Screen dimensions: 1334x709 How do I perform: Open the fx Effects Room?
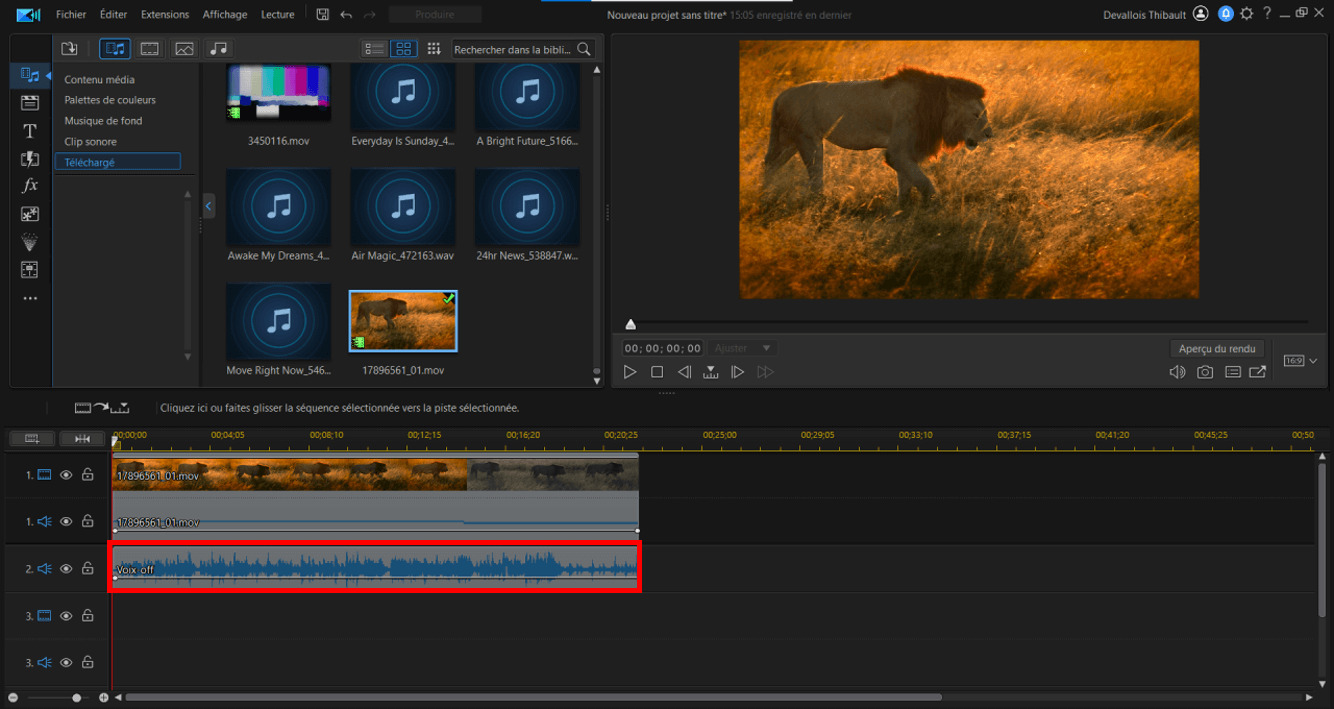30,186
